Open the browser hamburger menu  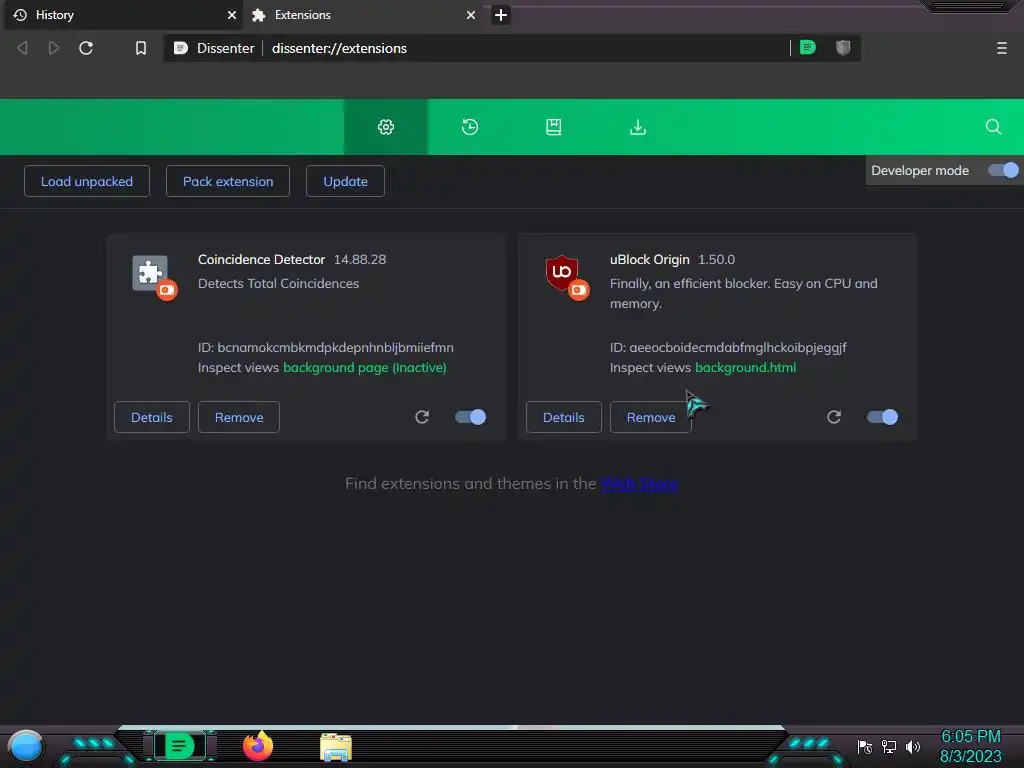pyautogui.click(x=1001, y=48)
